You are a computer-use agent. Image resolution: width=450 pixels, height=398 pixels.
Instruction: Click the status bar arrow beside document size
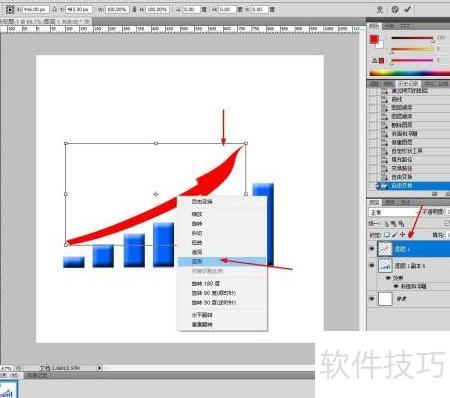point(99,368)
